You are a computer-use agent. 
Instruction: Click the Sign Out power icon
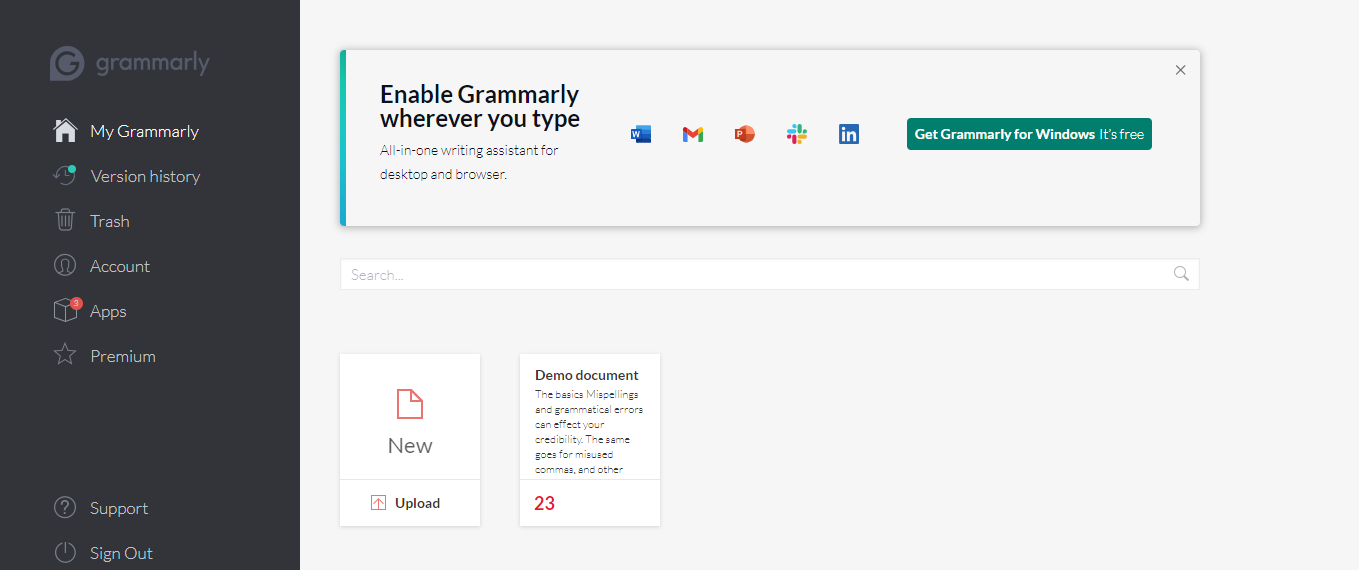[x=65, y=553]
